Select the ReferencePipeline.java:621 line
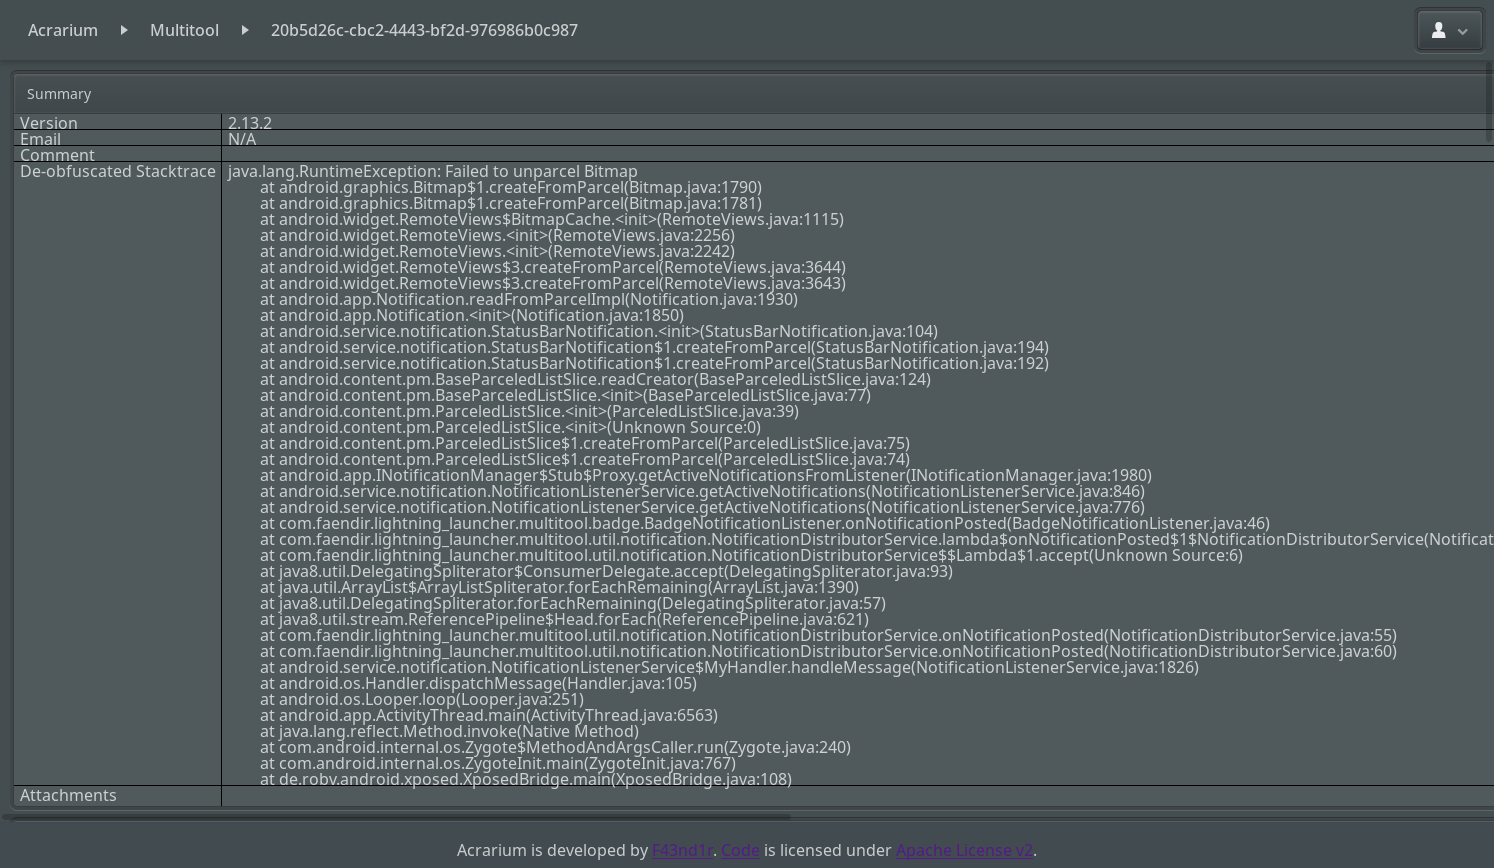The height and width of the screenshot is (868, 1494). (564, 619)
